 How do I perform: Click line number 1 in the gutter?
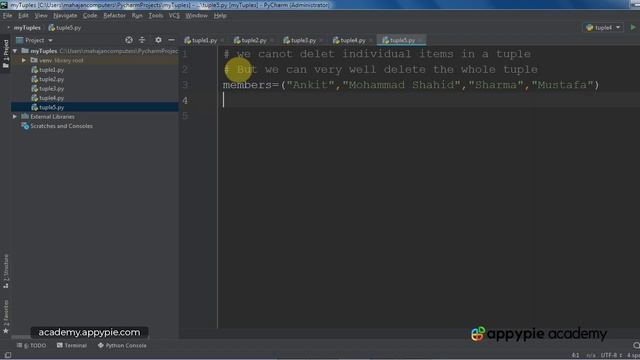point(185,54)
